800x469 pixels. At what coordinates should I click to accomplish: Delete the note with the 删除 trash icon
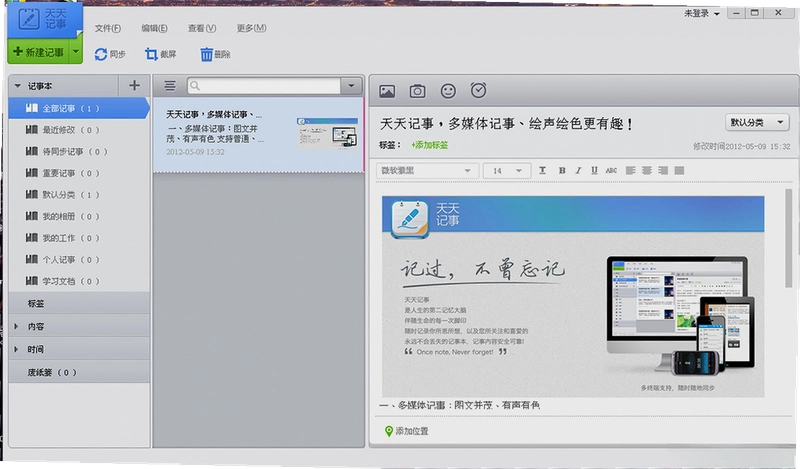[206, 54]
